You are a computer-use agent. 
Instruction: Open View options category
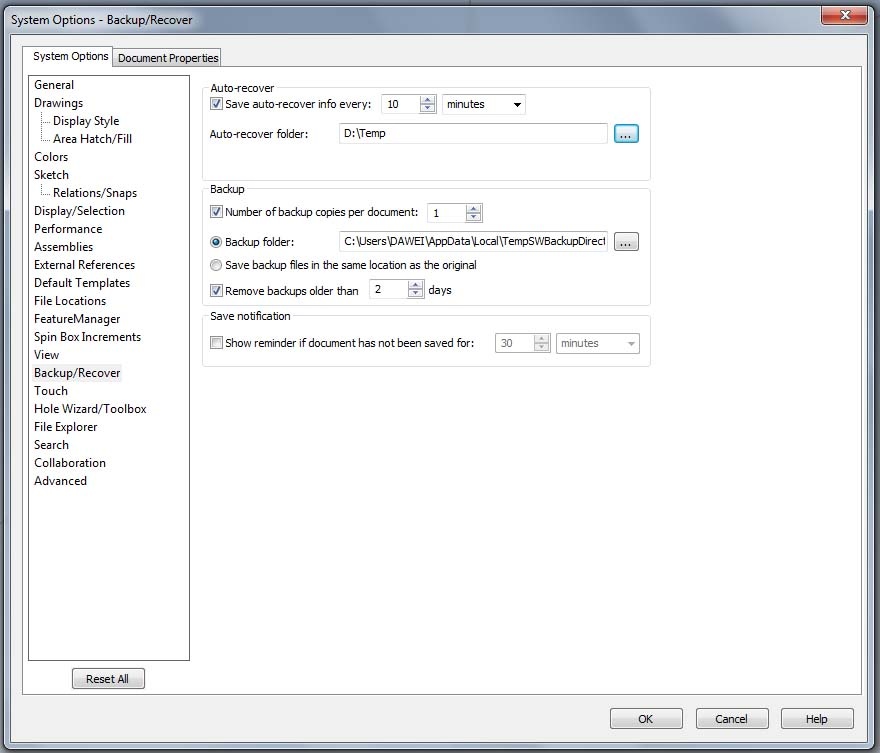[46, 355]
